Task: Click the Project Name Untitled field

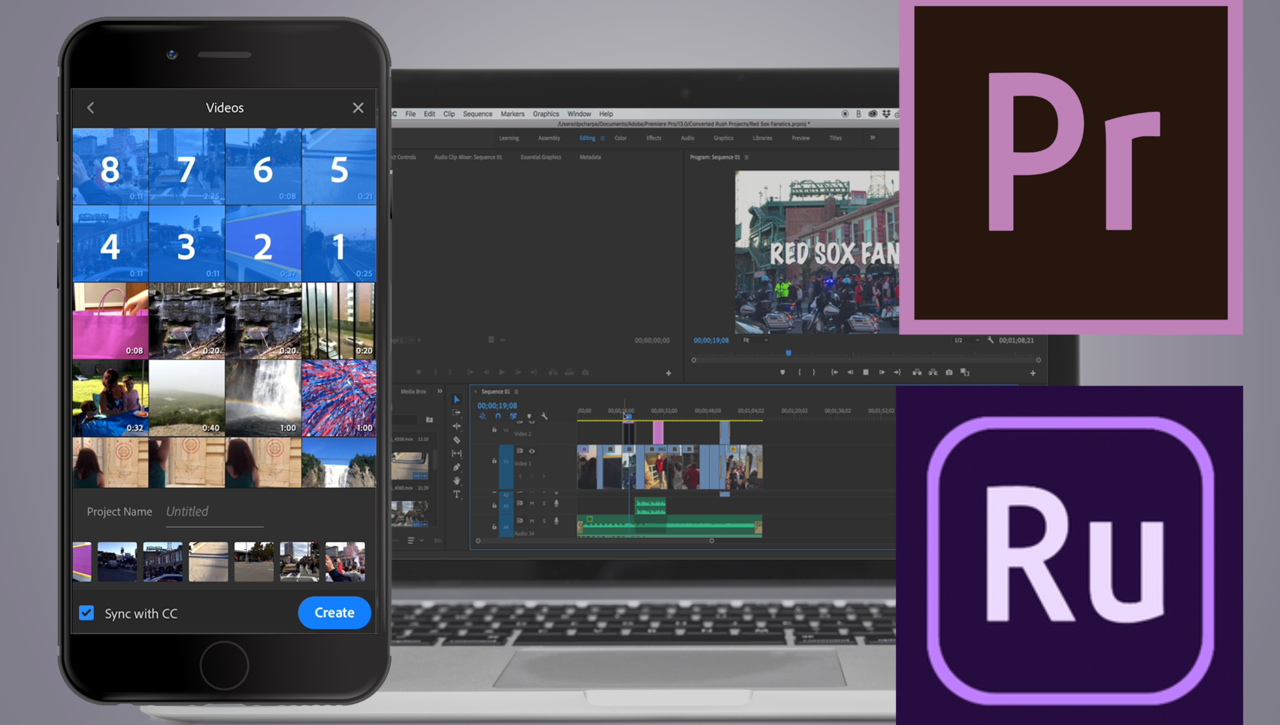Action: pyautogui.click(x=214, y=512)
